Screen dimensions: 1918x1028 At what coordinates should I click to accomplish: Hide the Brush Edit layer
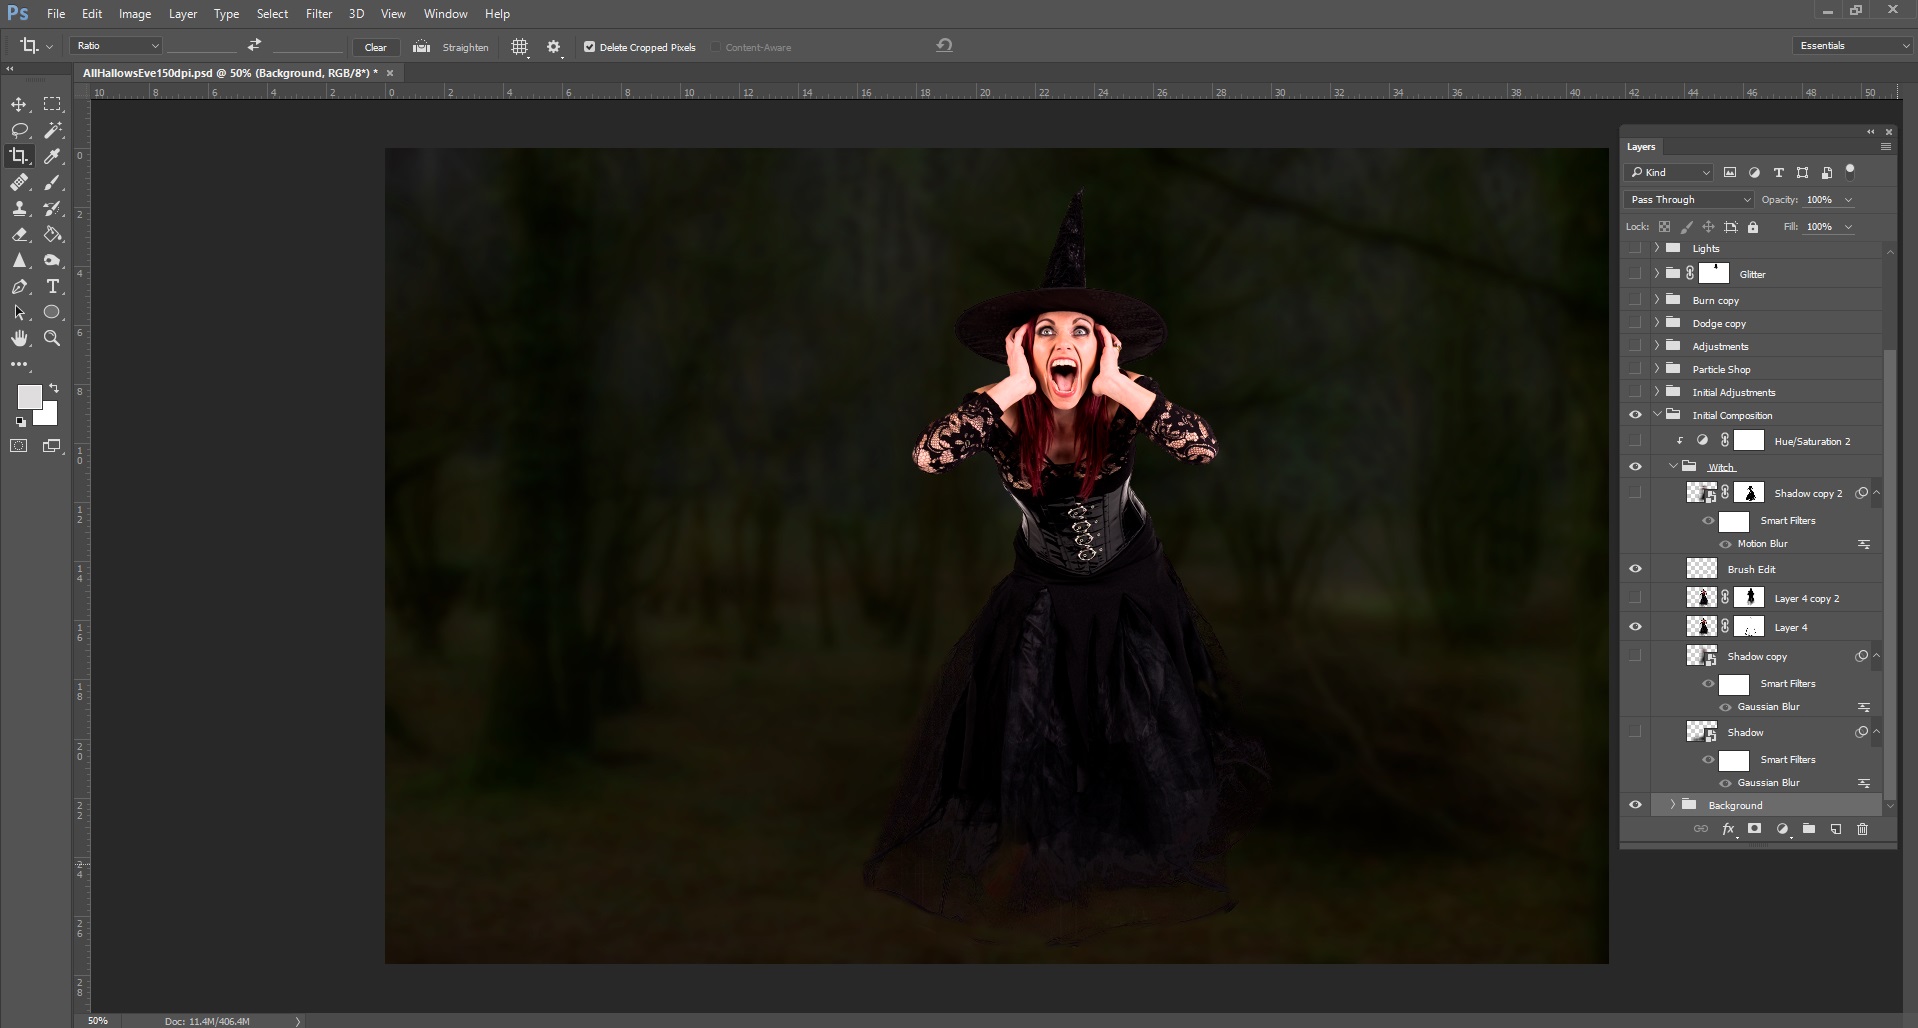(x=1635, y=569)
